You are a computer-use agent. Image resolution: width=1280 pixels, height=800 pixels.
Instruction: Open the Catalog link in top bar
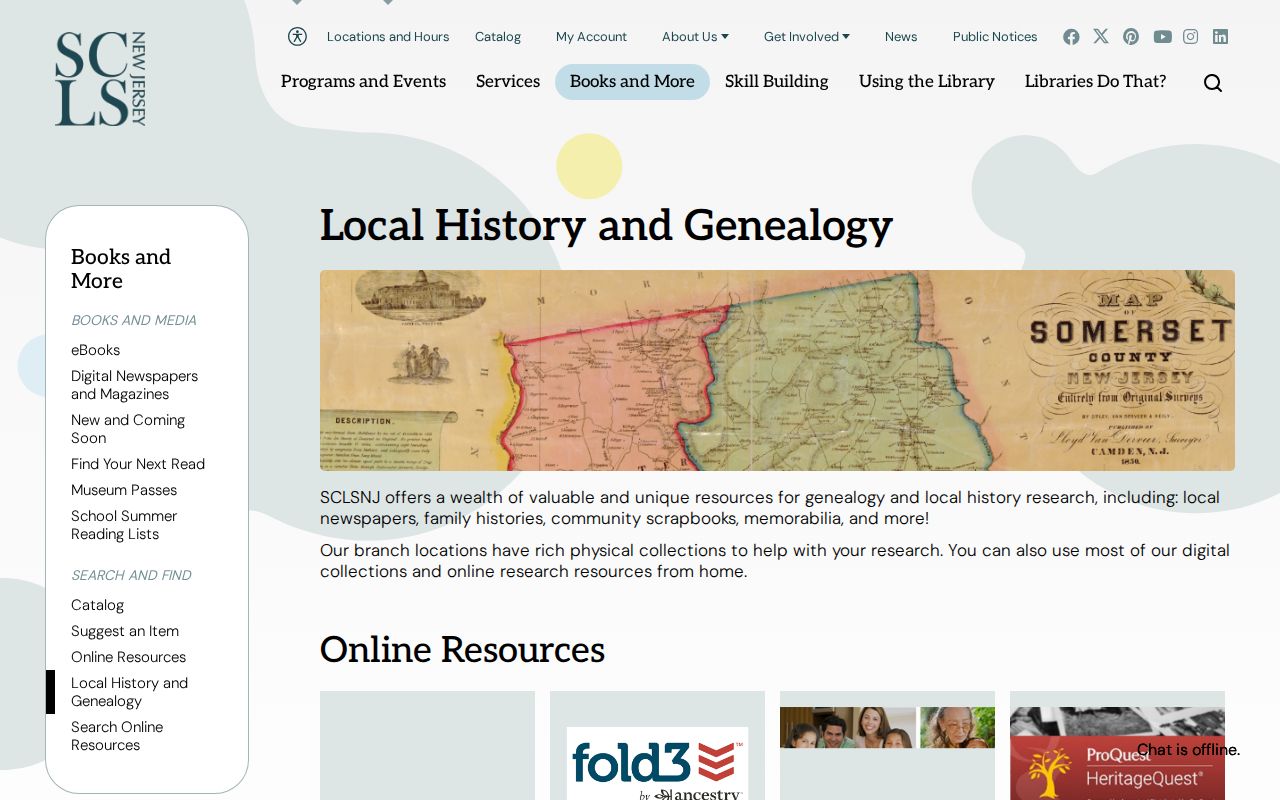coord(498,37)
